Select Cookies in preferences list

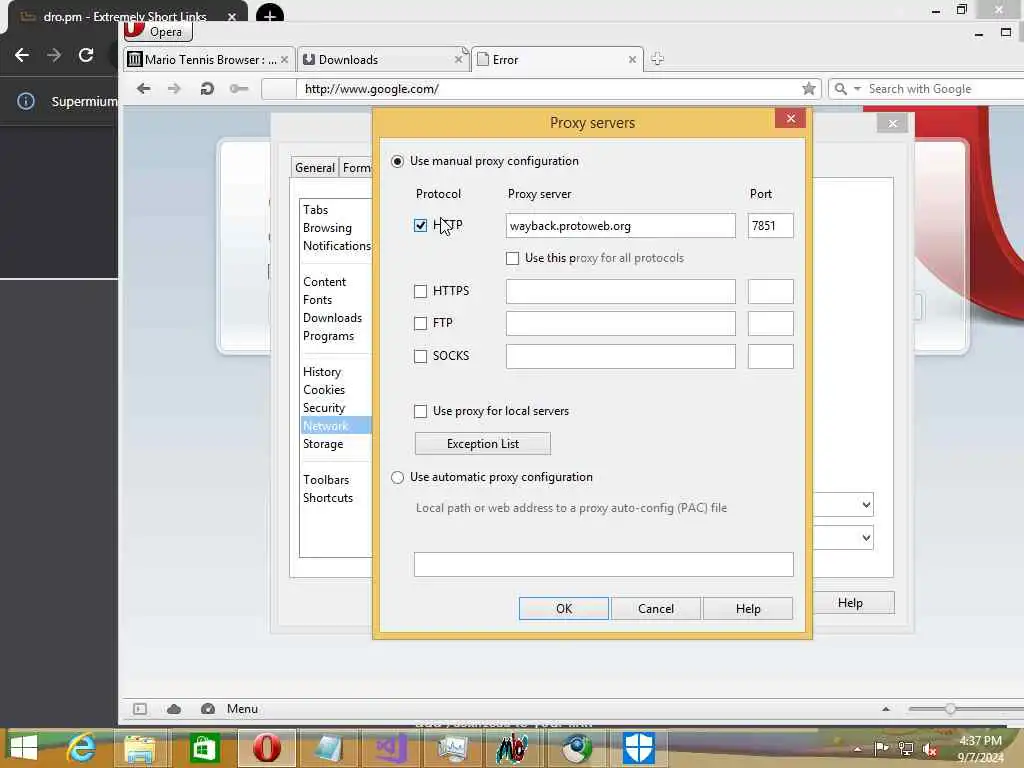[x=324, y=390]
